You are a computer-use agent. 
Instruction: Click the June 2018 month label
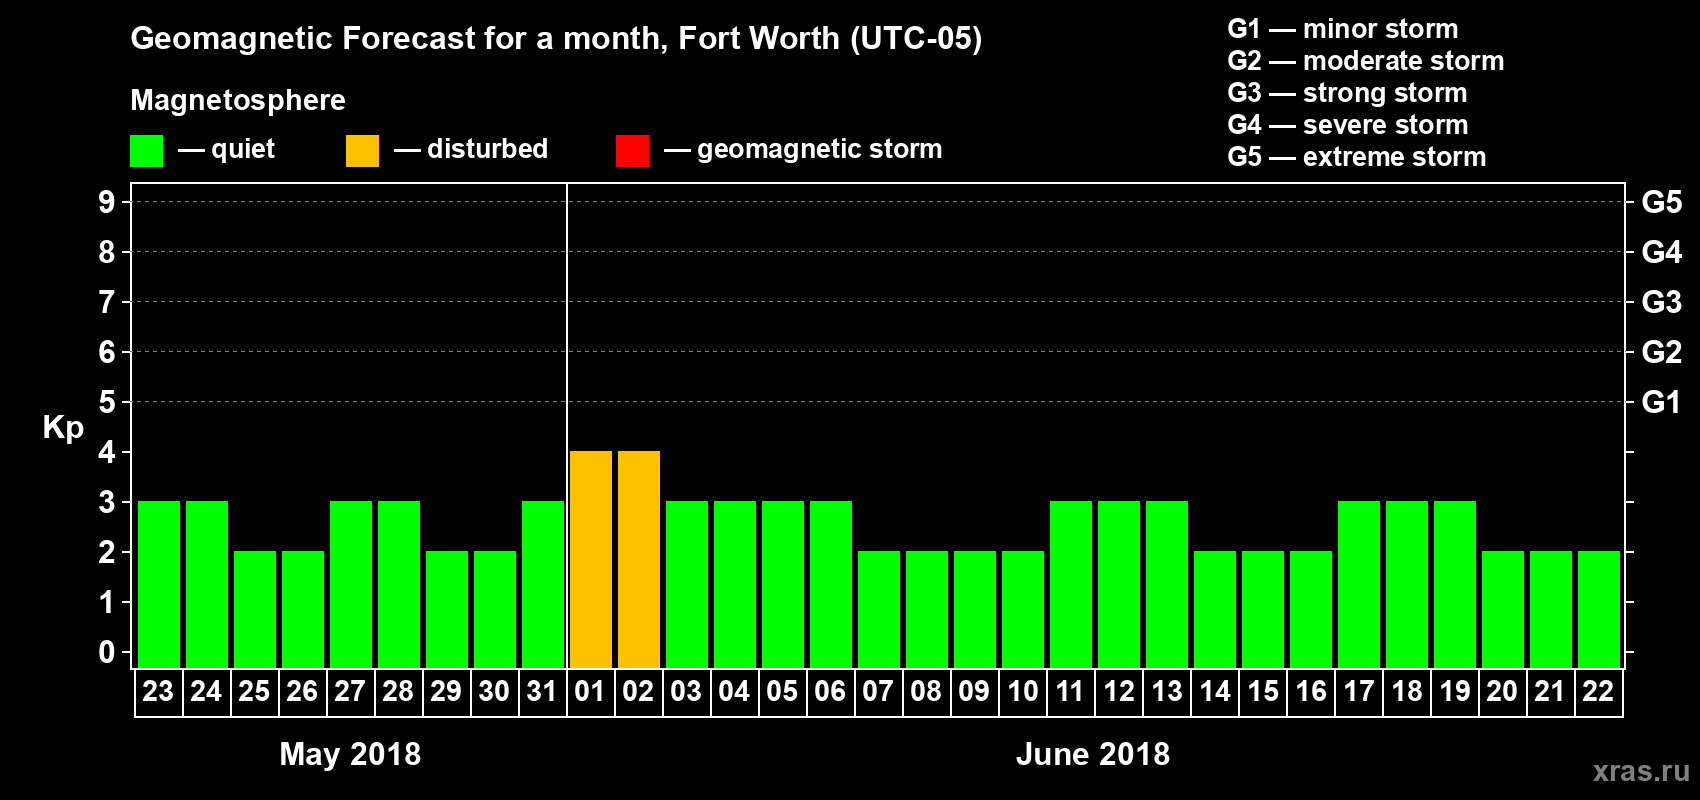coord(1093,754)
